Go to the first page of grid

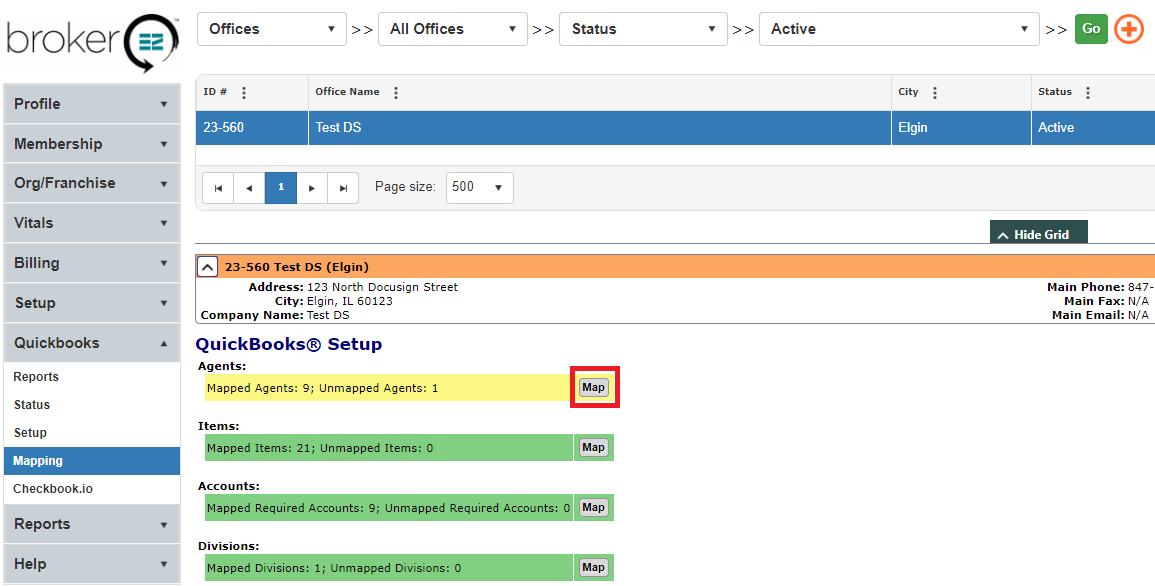coord(218,188)
